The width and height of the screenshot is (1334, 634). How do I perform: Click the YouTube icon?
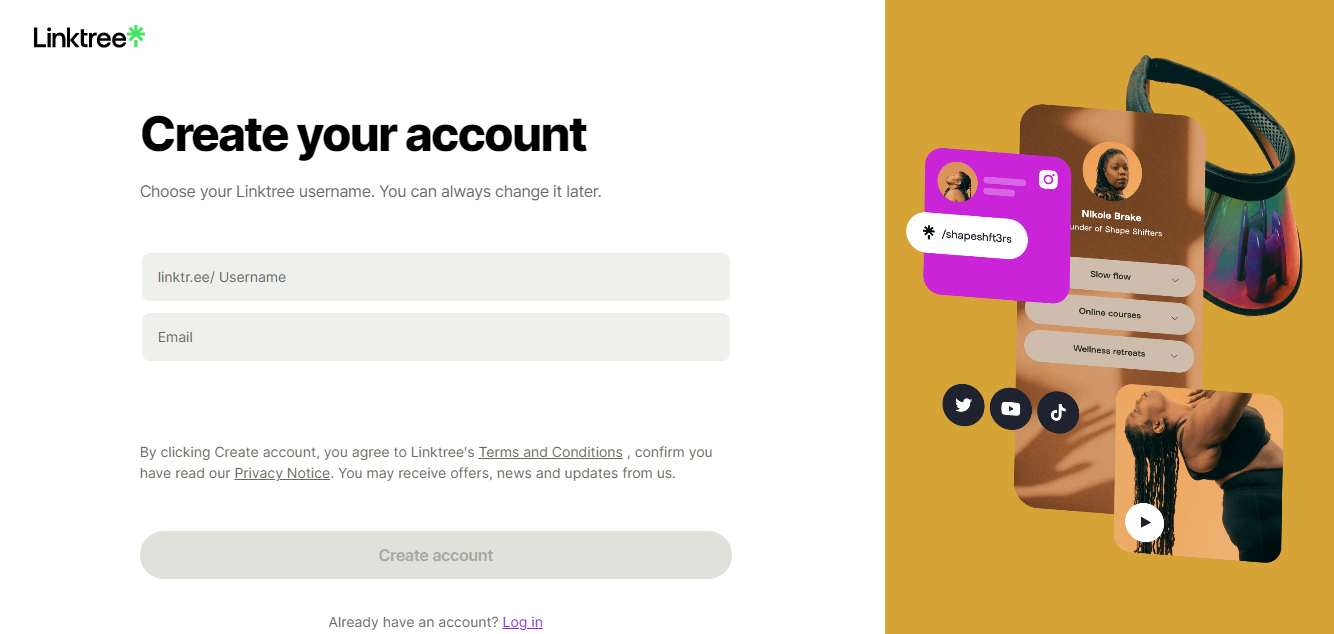click(x=1010, y=408)
